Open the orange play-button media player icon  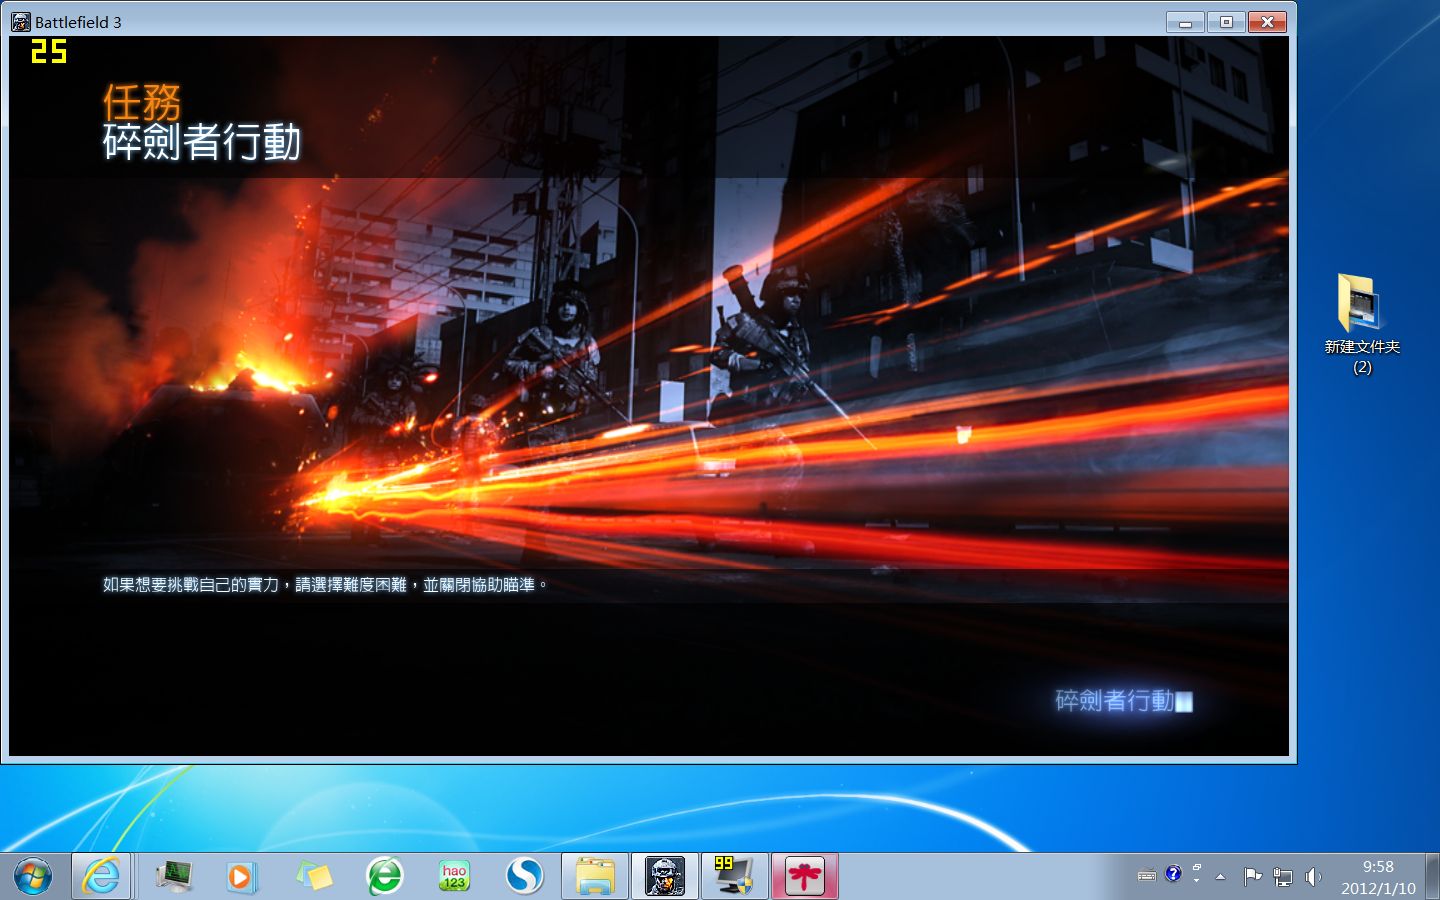(240, 877)
